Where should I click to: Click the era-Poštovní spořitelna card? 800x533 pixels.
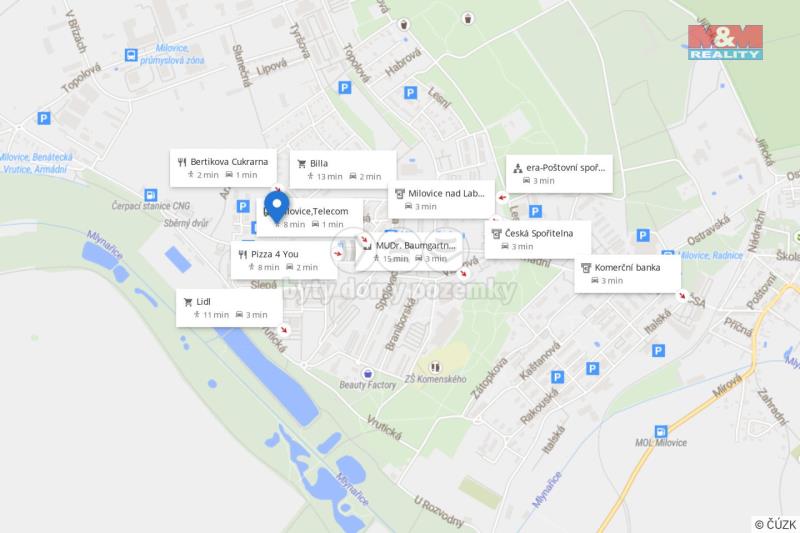pyautogui.click(x=559, y=174)
